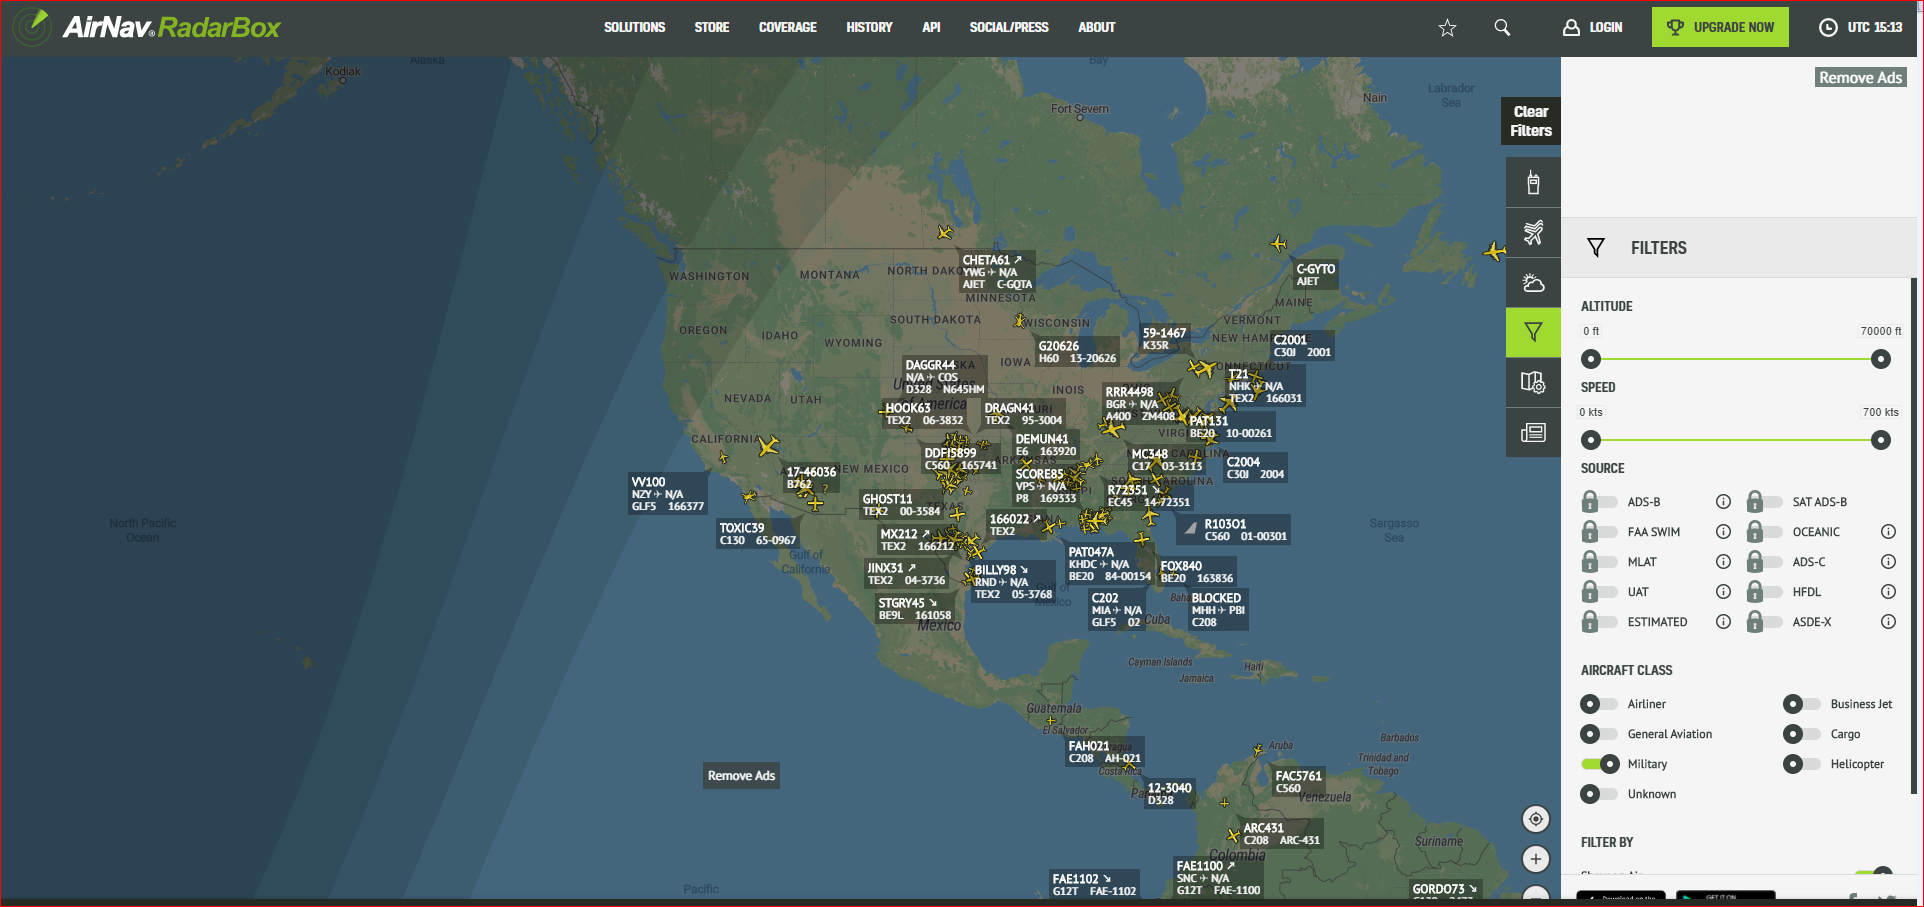Toggle the locked MLAT source switch
Screen dimensions: 1924x907
coord(1598,562)
